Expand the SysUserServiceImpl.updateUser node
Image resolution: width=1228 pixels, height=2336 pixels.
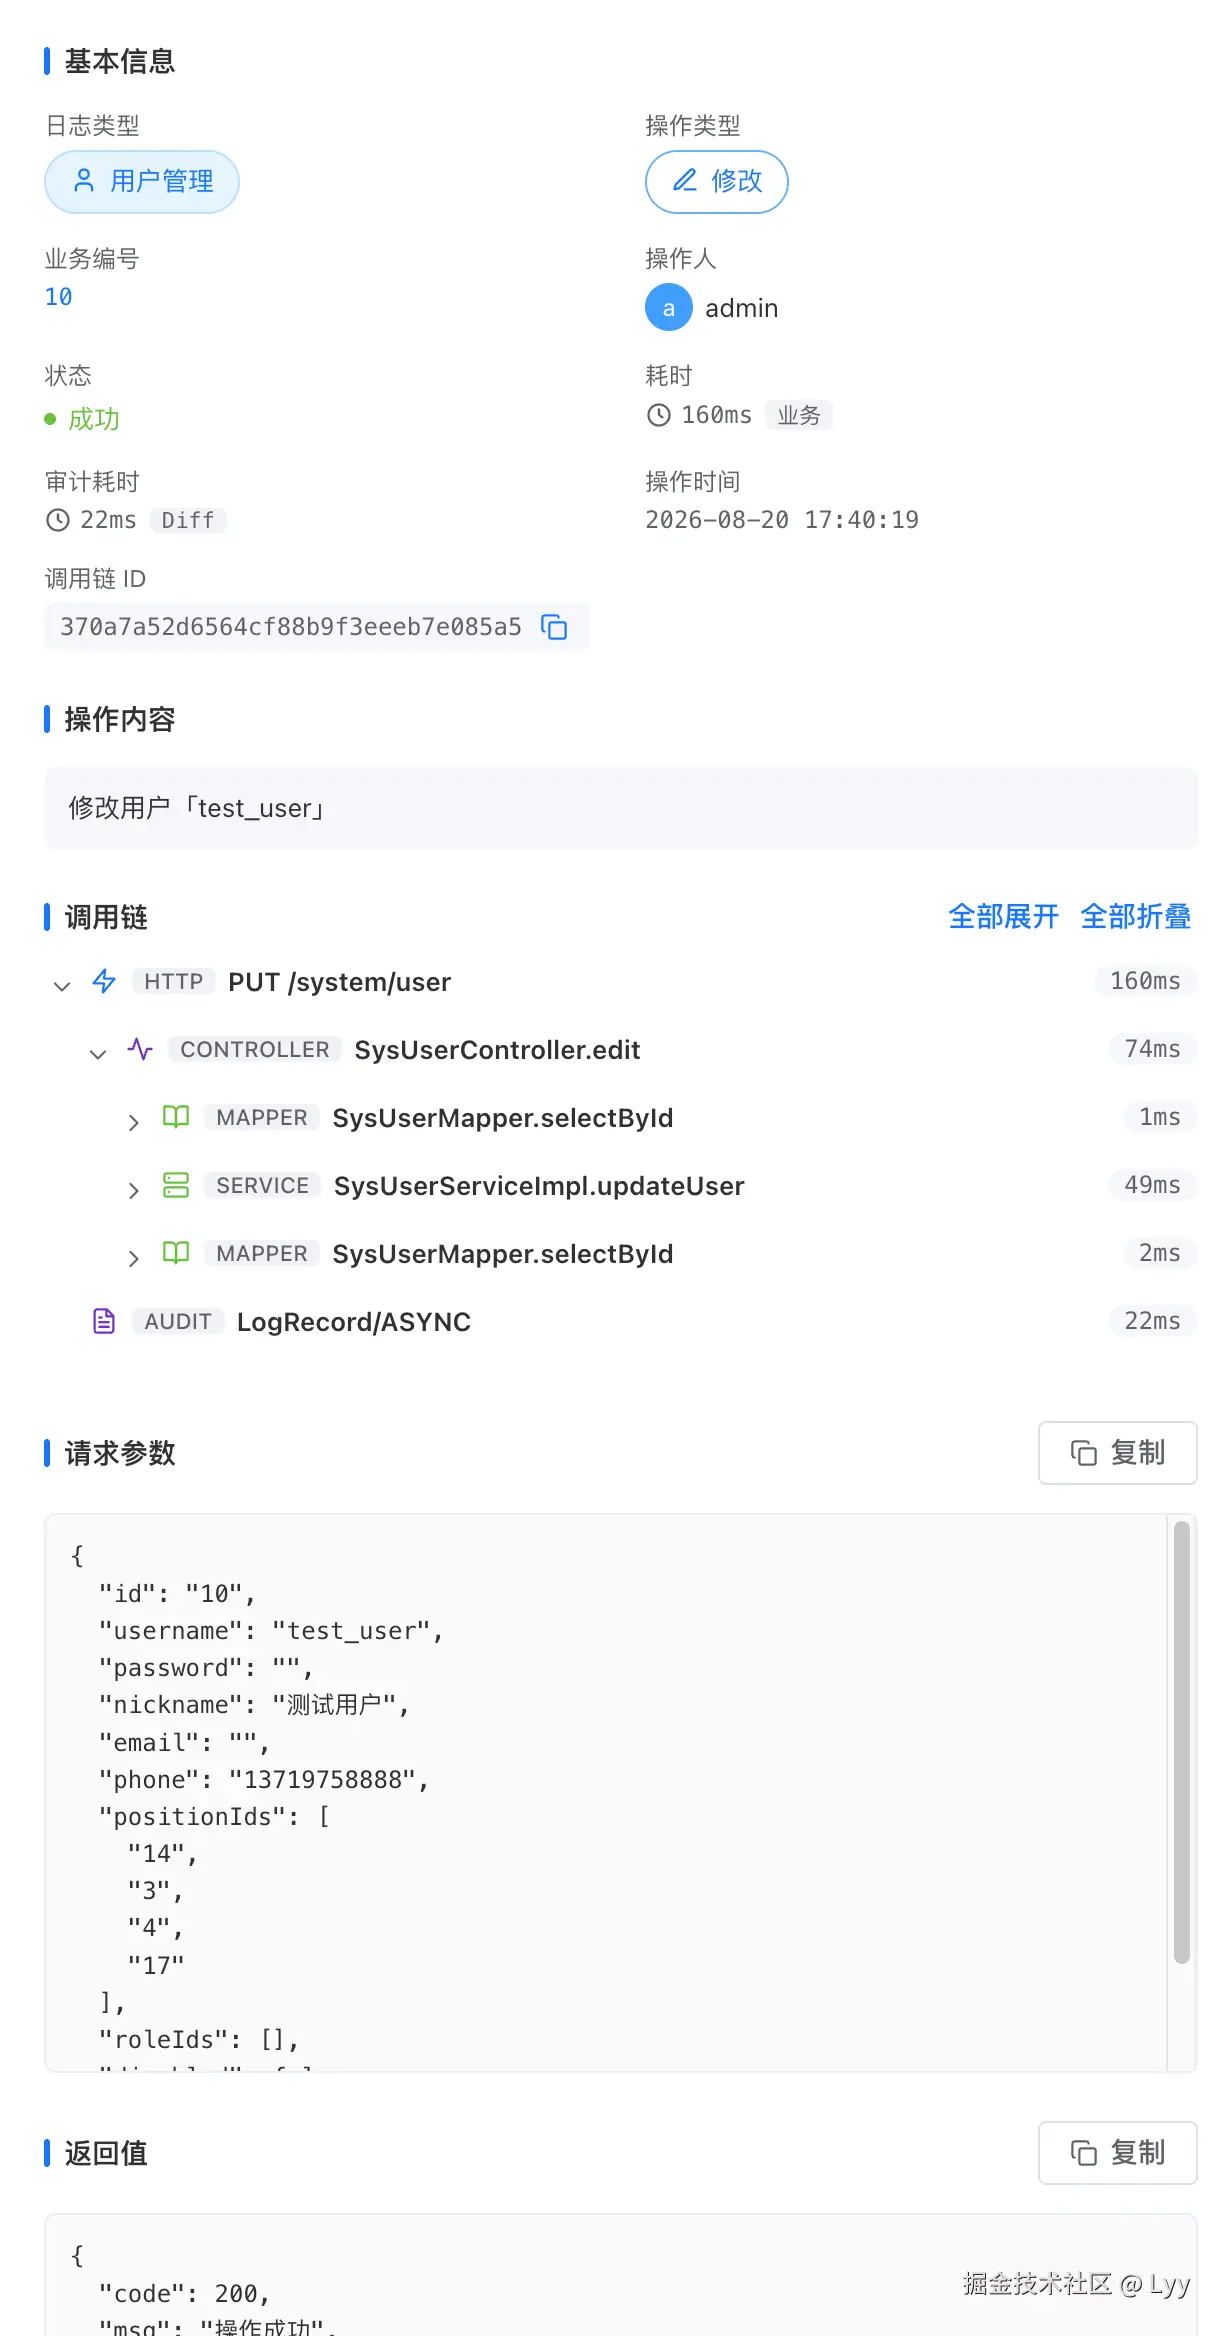pos(134,1190)
